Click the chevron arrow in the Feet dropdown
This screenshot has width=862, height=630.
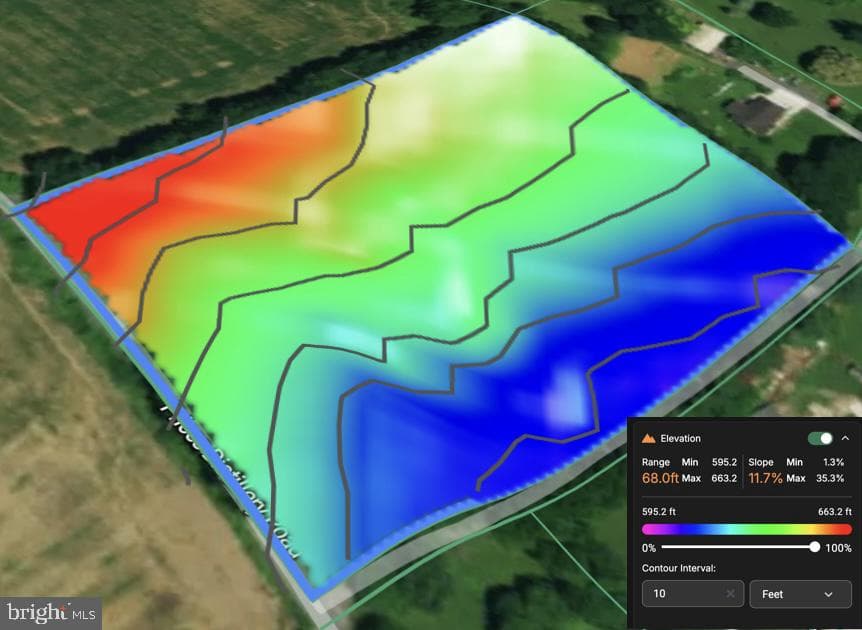click(828, 594)
